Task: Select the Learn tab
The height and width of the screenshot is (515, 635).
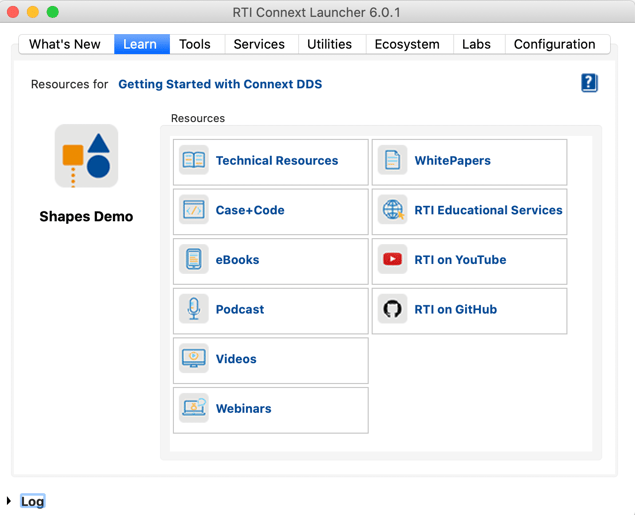Action: pyautogui.click(x=142, y=44)
